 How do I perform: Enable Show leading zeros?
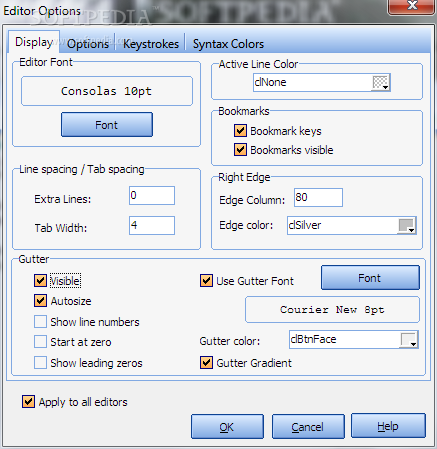40,362
